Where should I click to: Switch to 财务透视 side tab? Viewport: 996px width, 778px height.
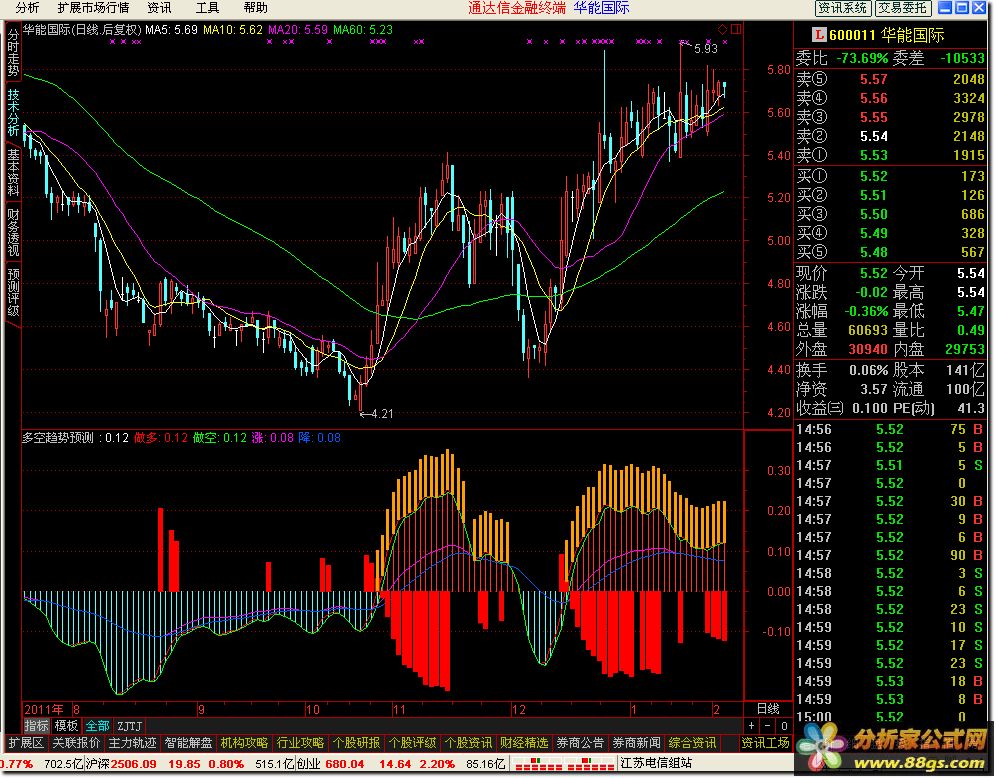(13, 231)
